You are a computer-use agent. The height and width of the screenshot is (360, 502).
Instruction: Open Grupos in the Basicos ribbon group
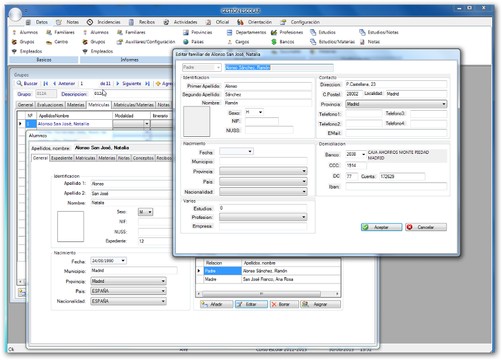tap(23, 42)
